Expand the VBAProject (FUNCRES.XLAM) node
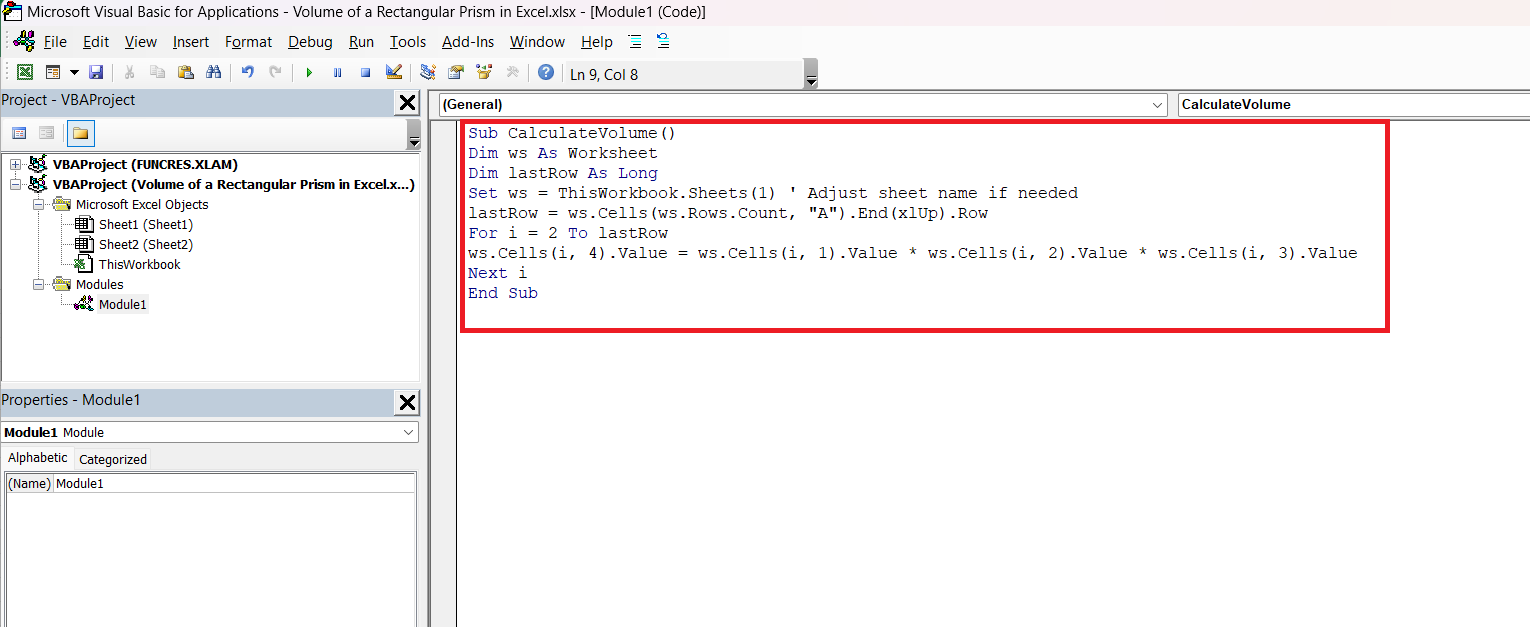Viewport: 1530px width, 627px height. tap(15, 164)
